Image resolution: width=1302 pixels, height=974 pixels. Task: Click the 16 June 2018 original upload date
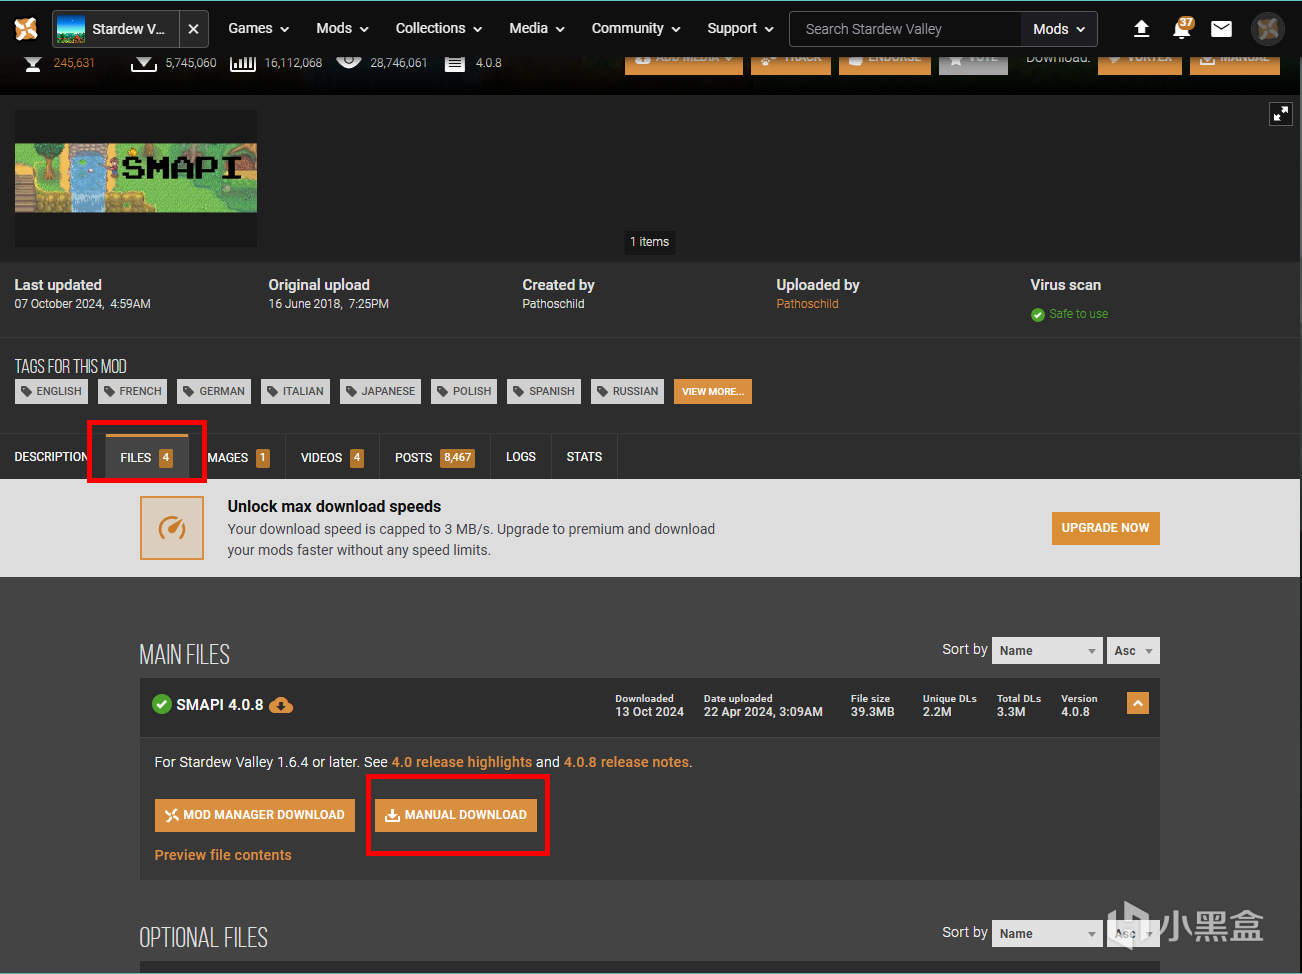click(328, 304)
